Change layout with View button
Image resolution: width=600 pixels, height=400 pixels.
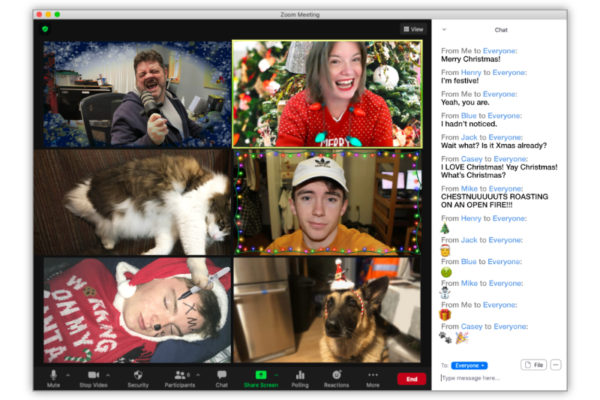(x=413, y=29)
